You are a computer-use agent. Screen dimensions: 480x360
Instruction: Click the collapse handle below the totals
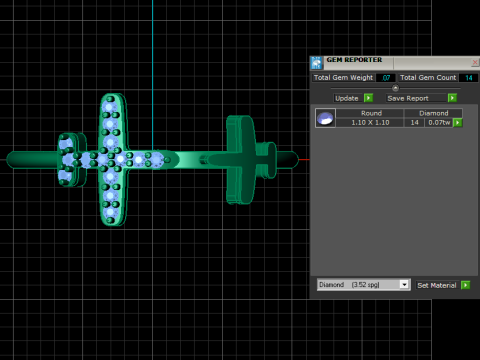click(x=395, y=88)
